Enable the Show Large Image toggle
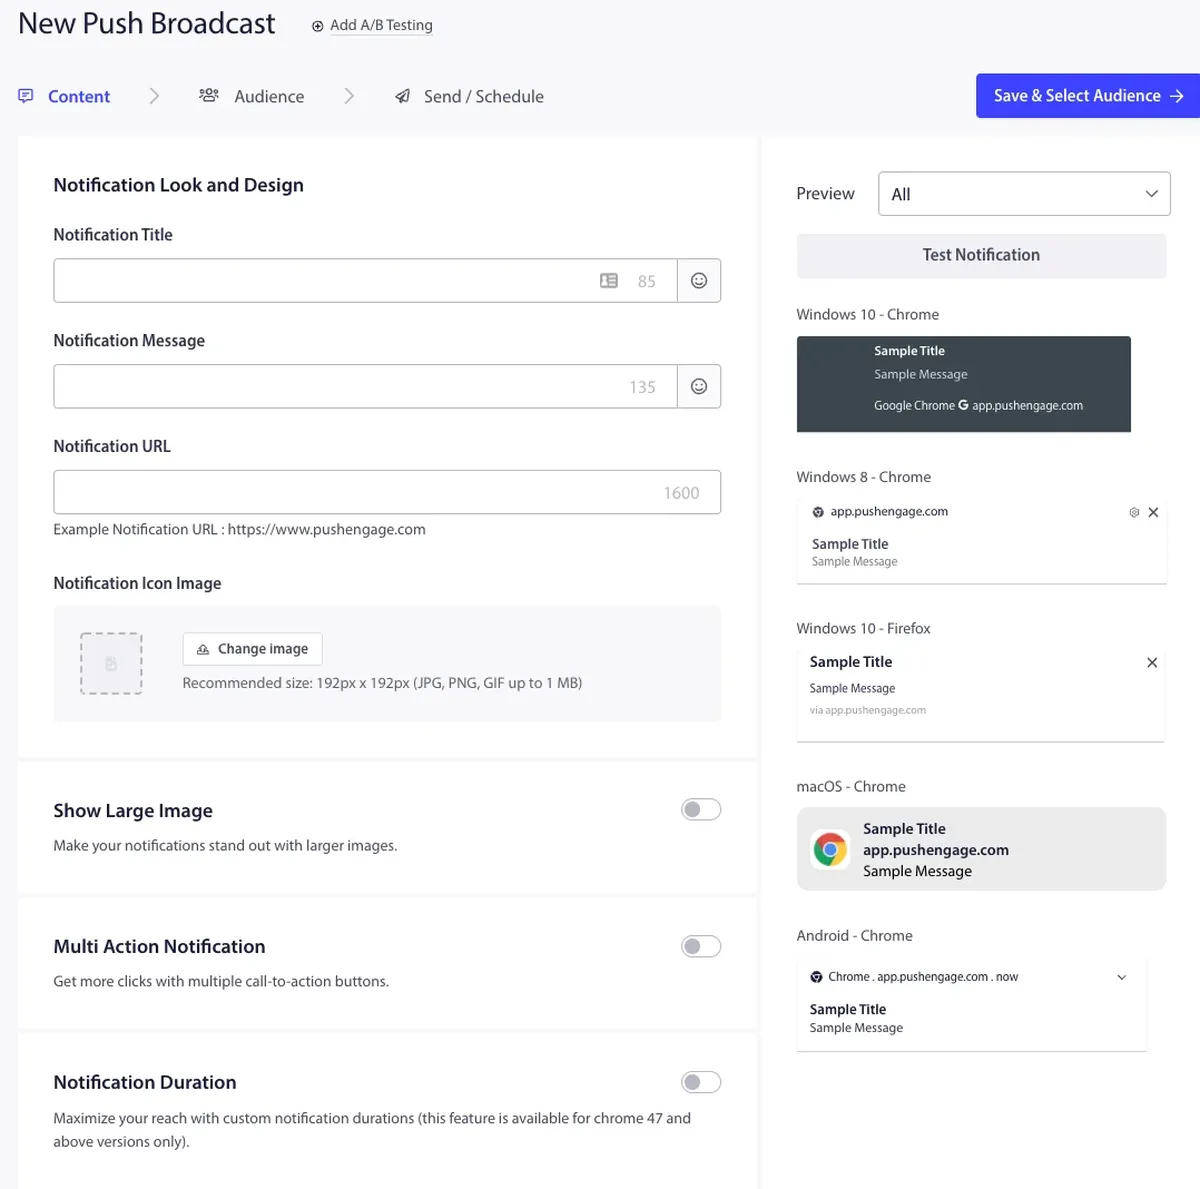 coord(701,809)
